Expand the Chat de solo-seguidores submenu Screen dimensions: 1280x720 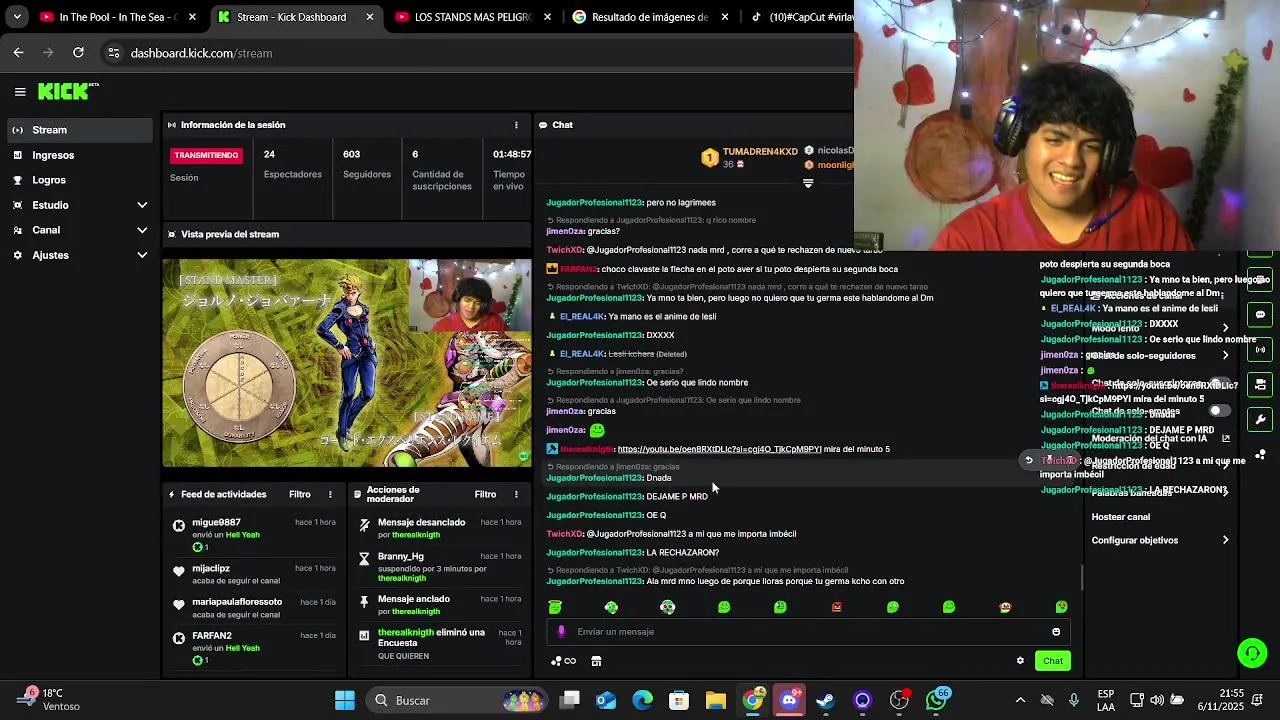tap(1160, 356)
